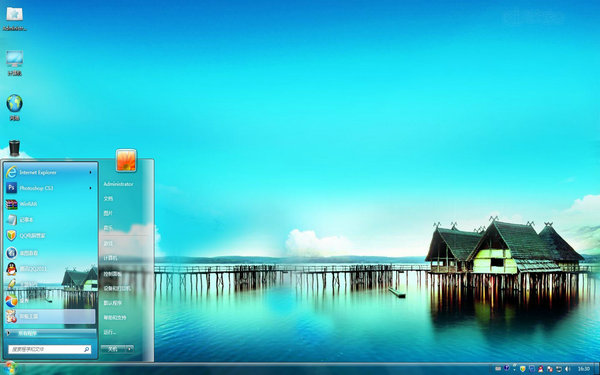Open Documents (文档) in Start menu
This screenshot has height=375, width=600.
click(108, 199)
